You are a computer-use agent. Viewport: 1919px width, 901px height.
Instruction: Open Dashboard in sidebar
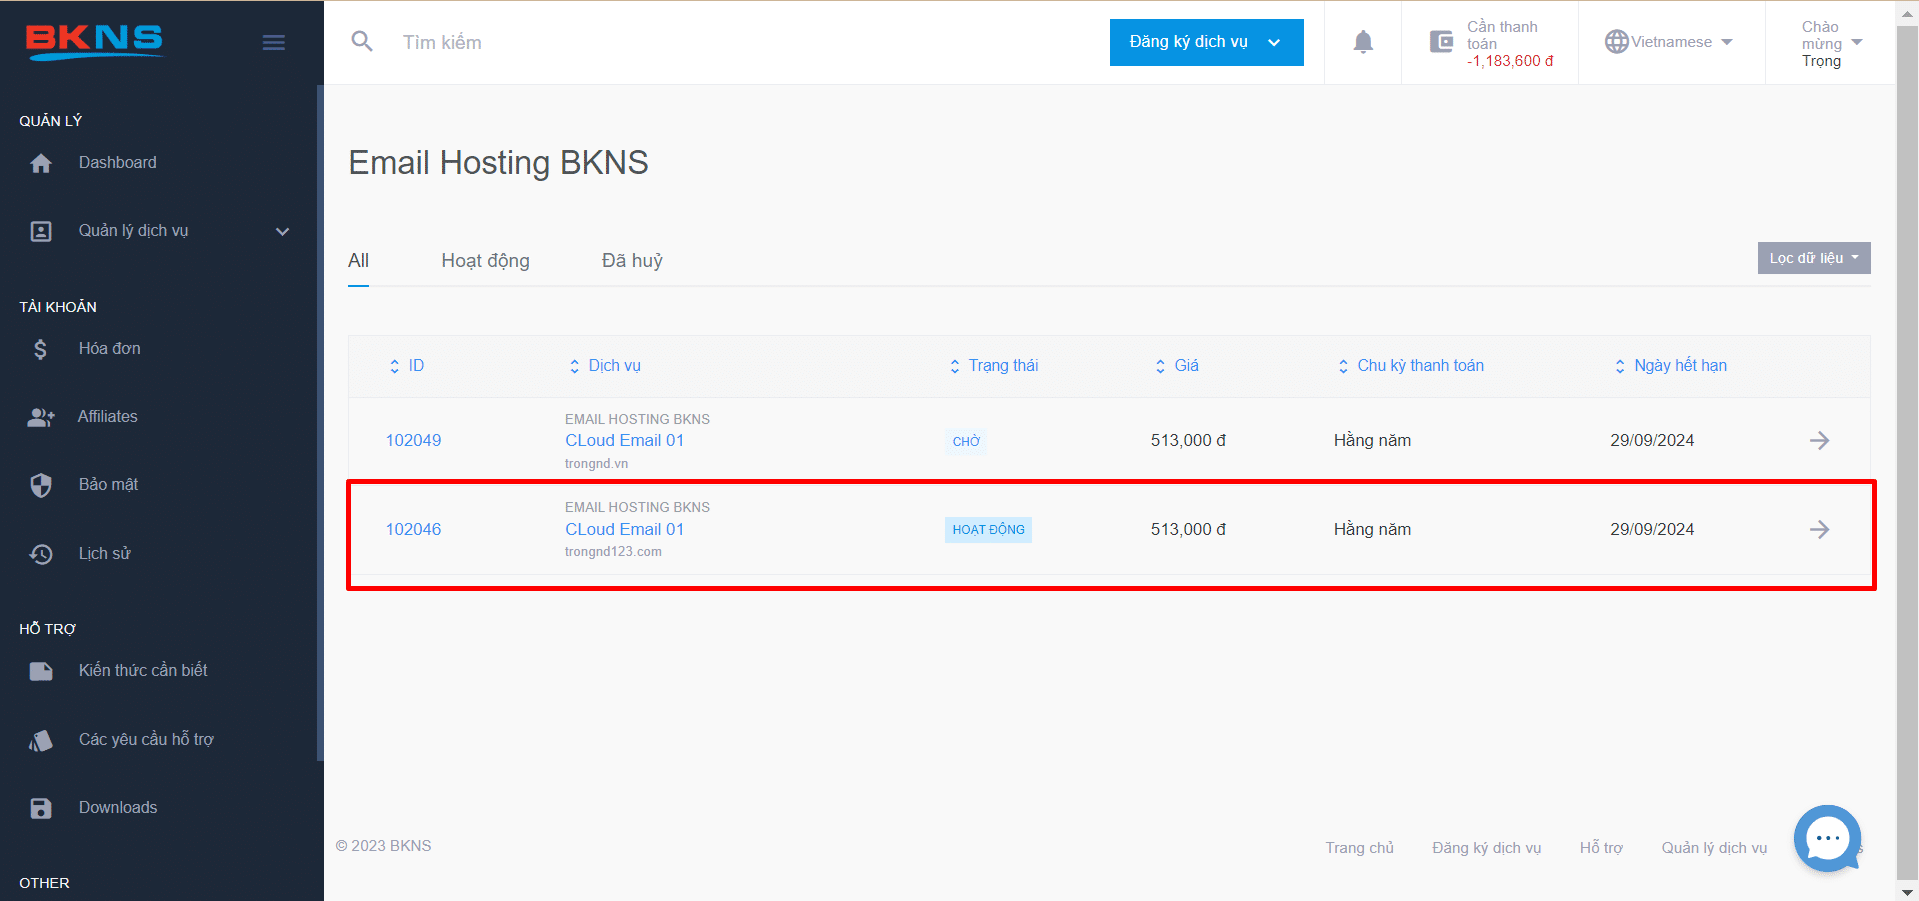coord(118,163)
